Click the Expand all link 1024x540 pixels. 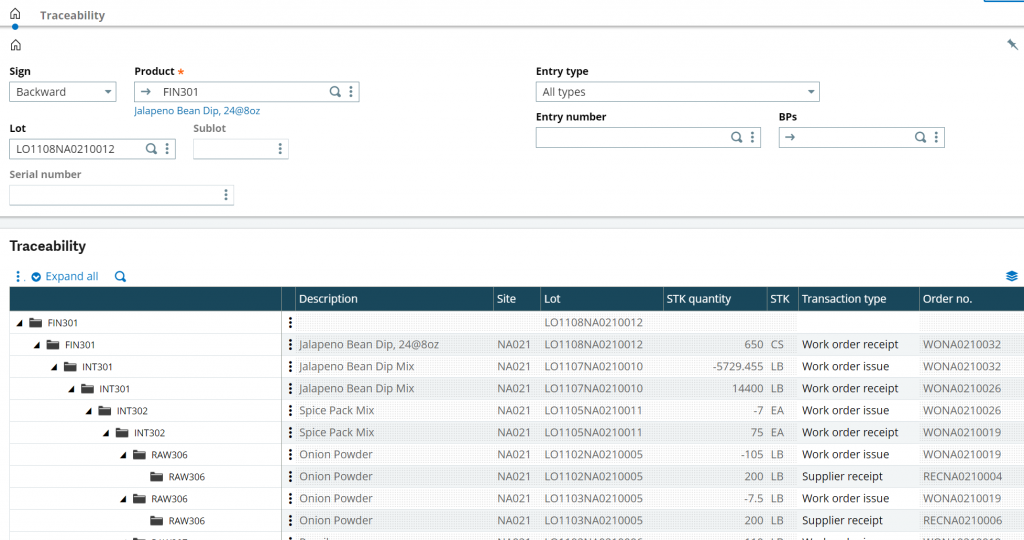[71, 277]
